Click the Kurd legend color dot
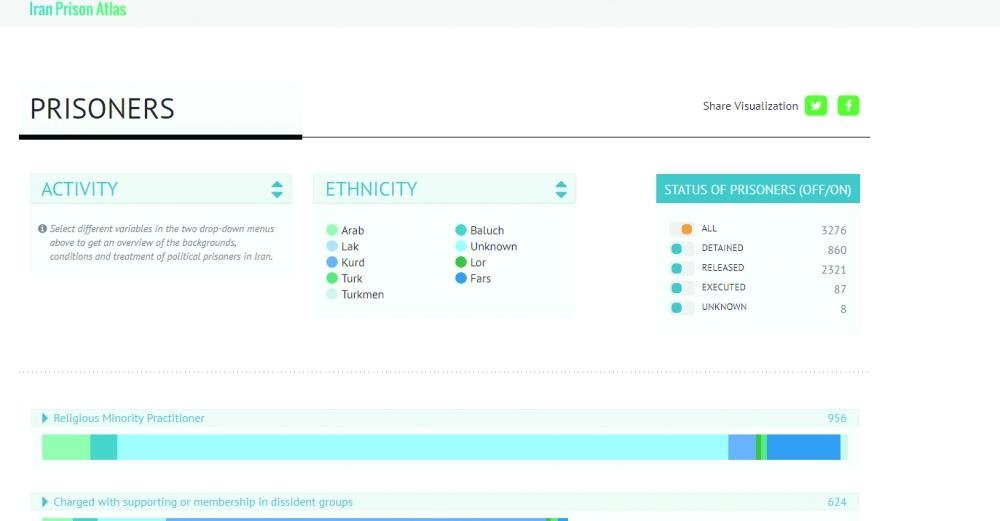Viewport: 1000px width, 521px height. pos(332,263)
